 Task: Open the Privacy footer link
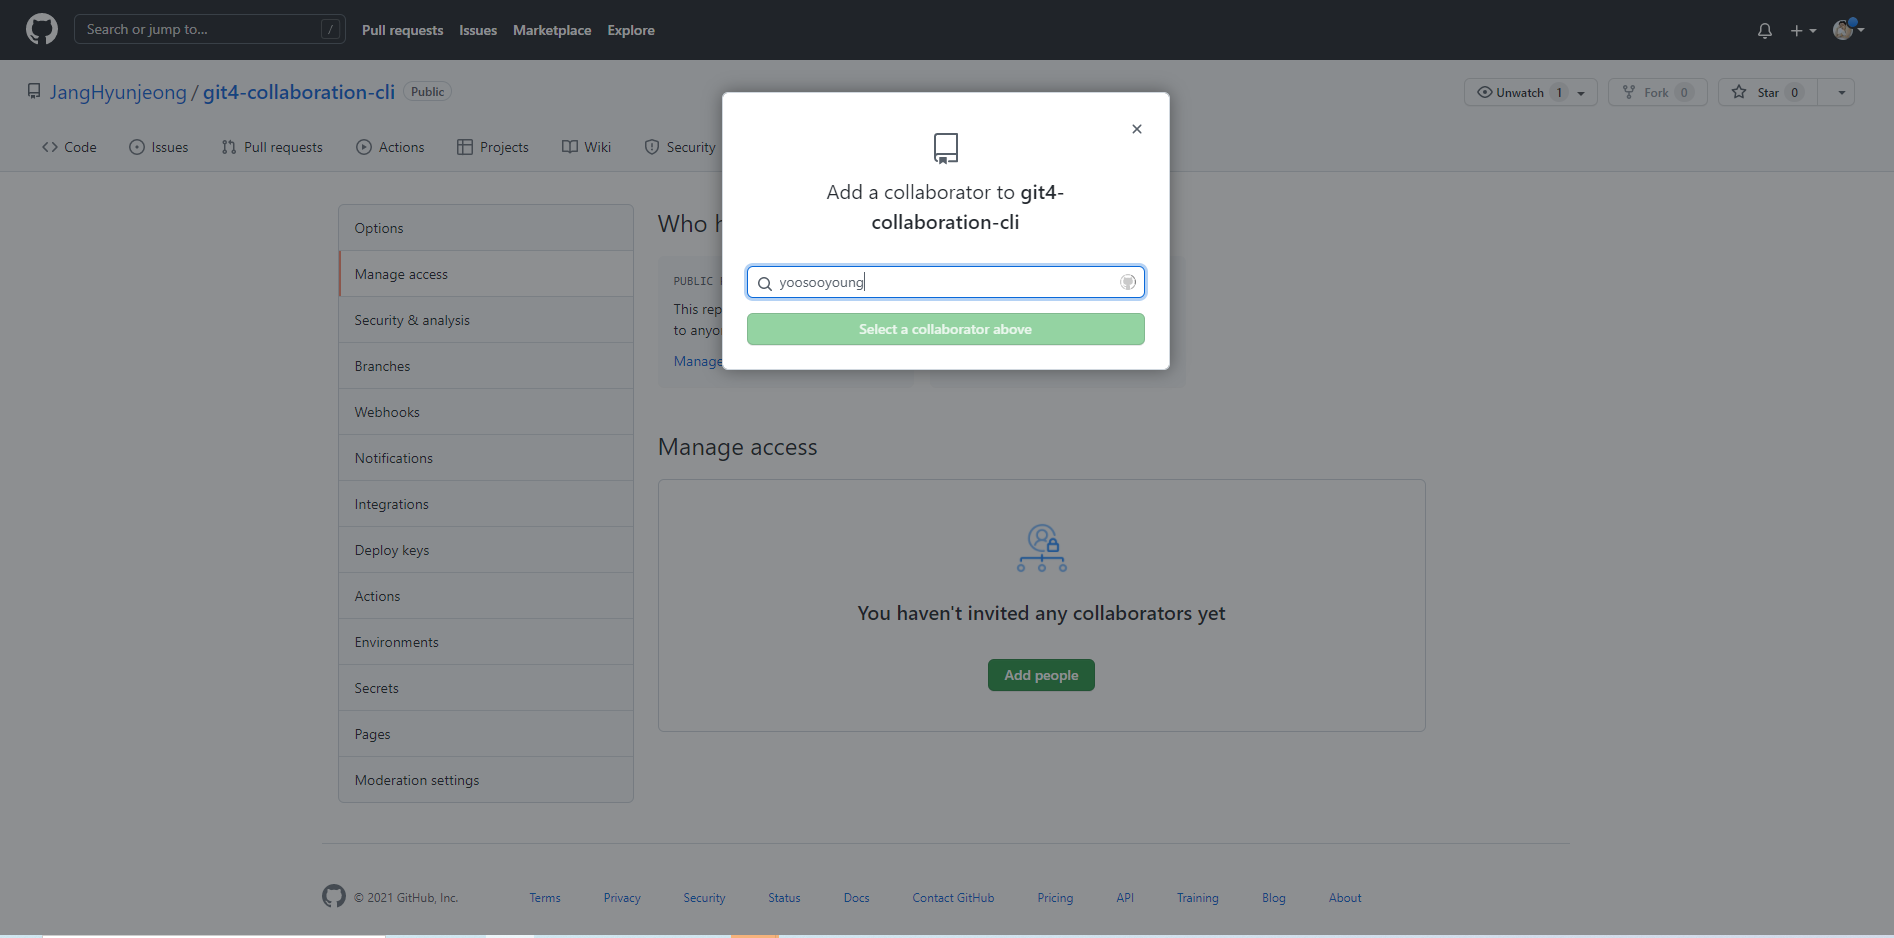click(622, 898)
